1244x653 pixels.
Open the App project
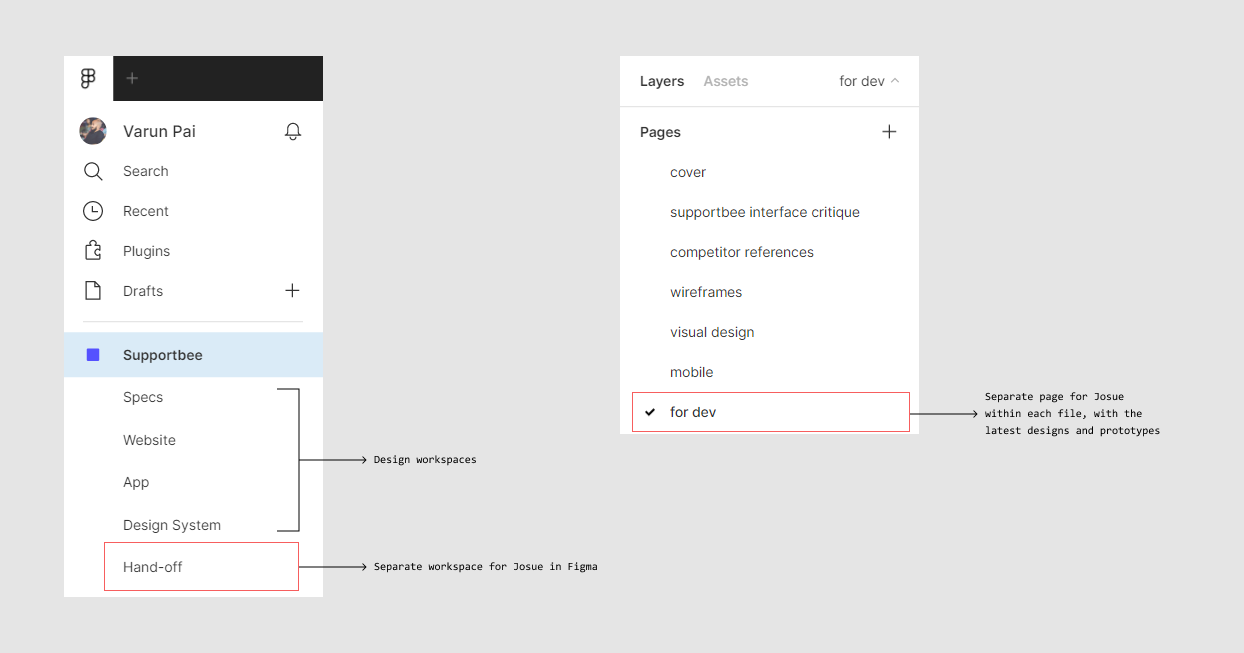[x=136, y=482]
